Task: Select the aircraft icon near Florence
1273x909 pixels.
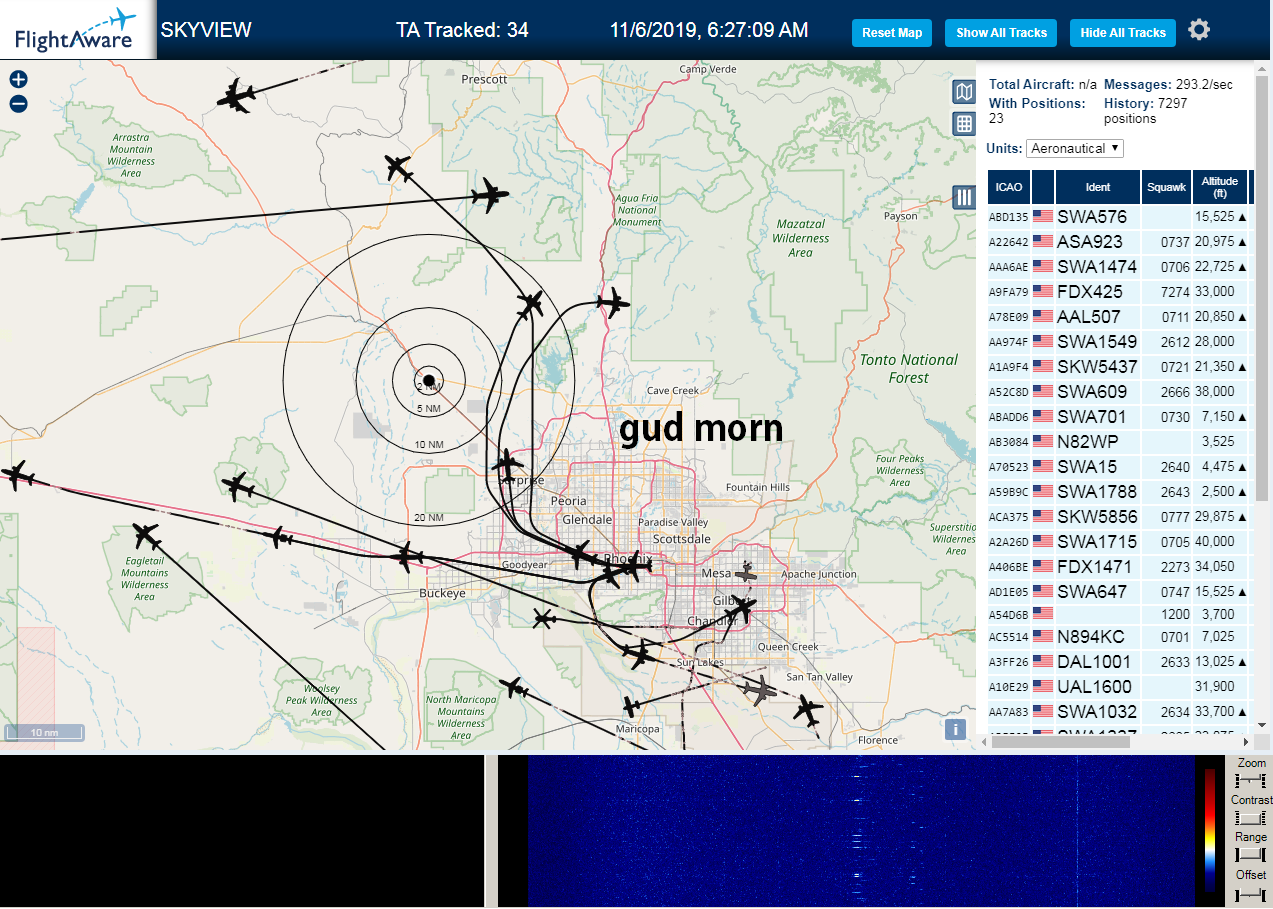Action: coord(807,712)
